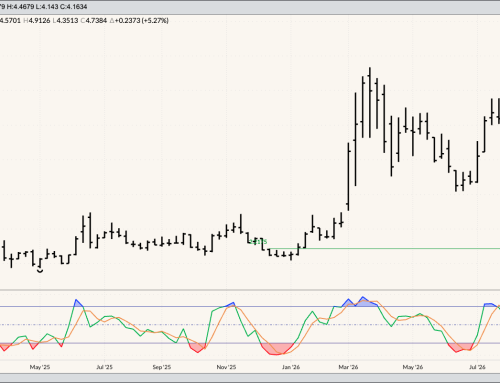Select the upper blue overbought line in oscillator
The height and width of the screenshot is (383, 500).
point(250,306)
